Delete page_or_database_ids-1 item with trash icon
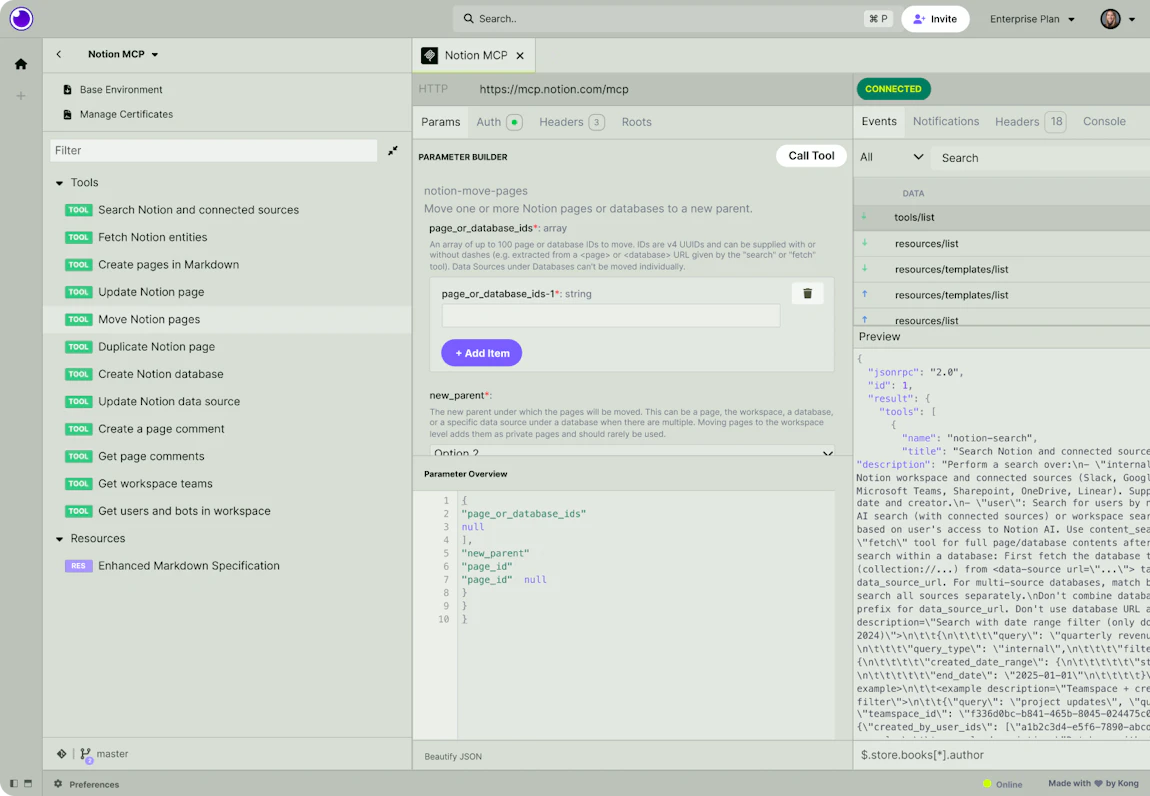This screenshot has width=1150, height=796. click(807, 293)
